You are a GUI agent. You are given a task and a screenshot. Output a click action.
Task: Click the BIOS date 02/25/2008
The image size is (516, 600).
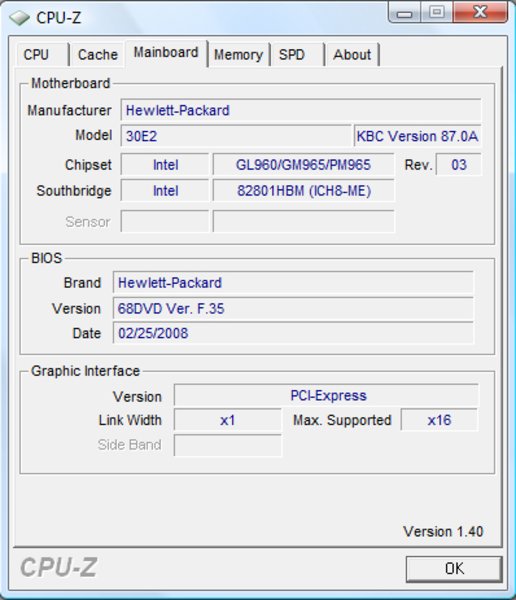coord(293,333)
